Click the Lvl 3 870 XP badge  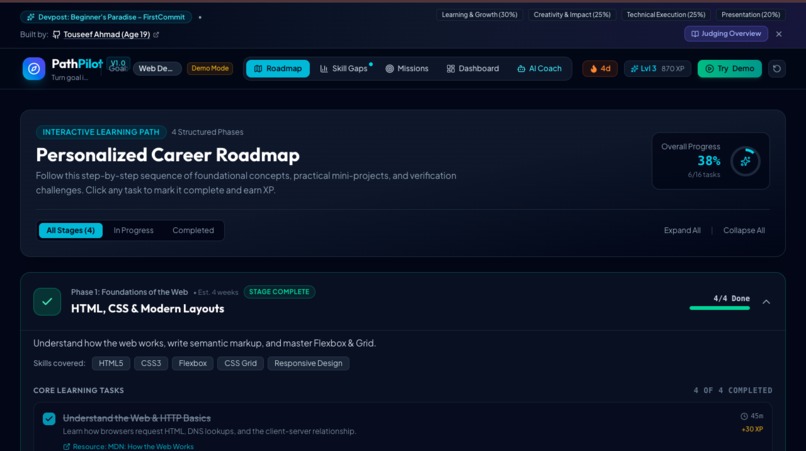pyautogui.click(x=657, y=68)
